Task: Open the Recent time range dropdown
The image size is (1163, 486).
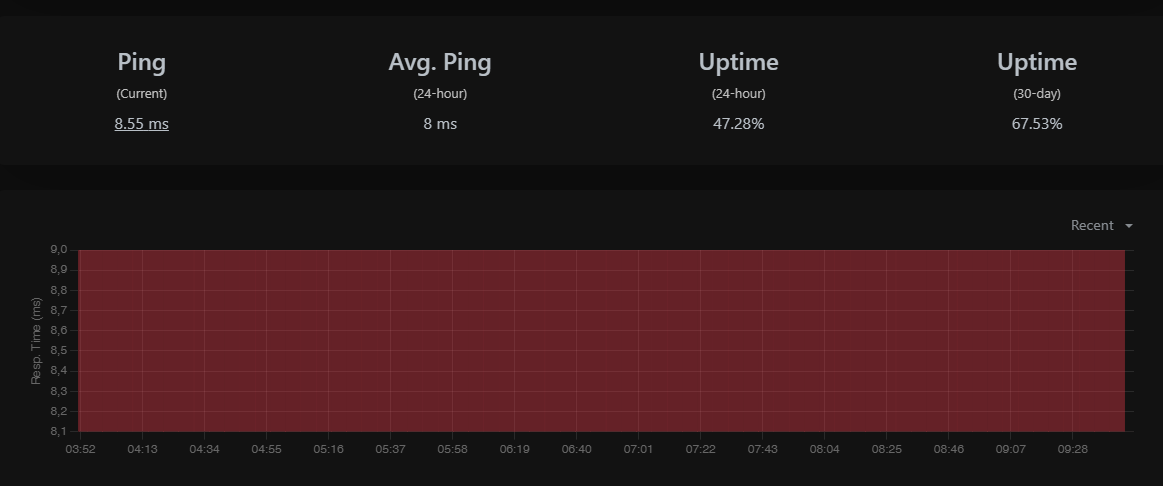Action: point(1101,226)
